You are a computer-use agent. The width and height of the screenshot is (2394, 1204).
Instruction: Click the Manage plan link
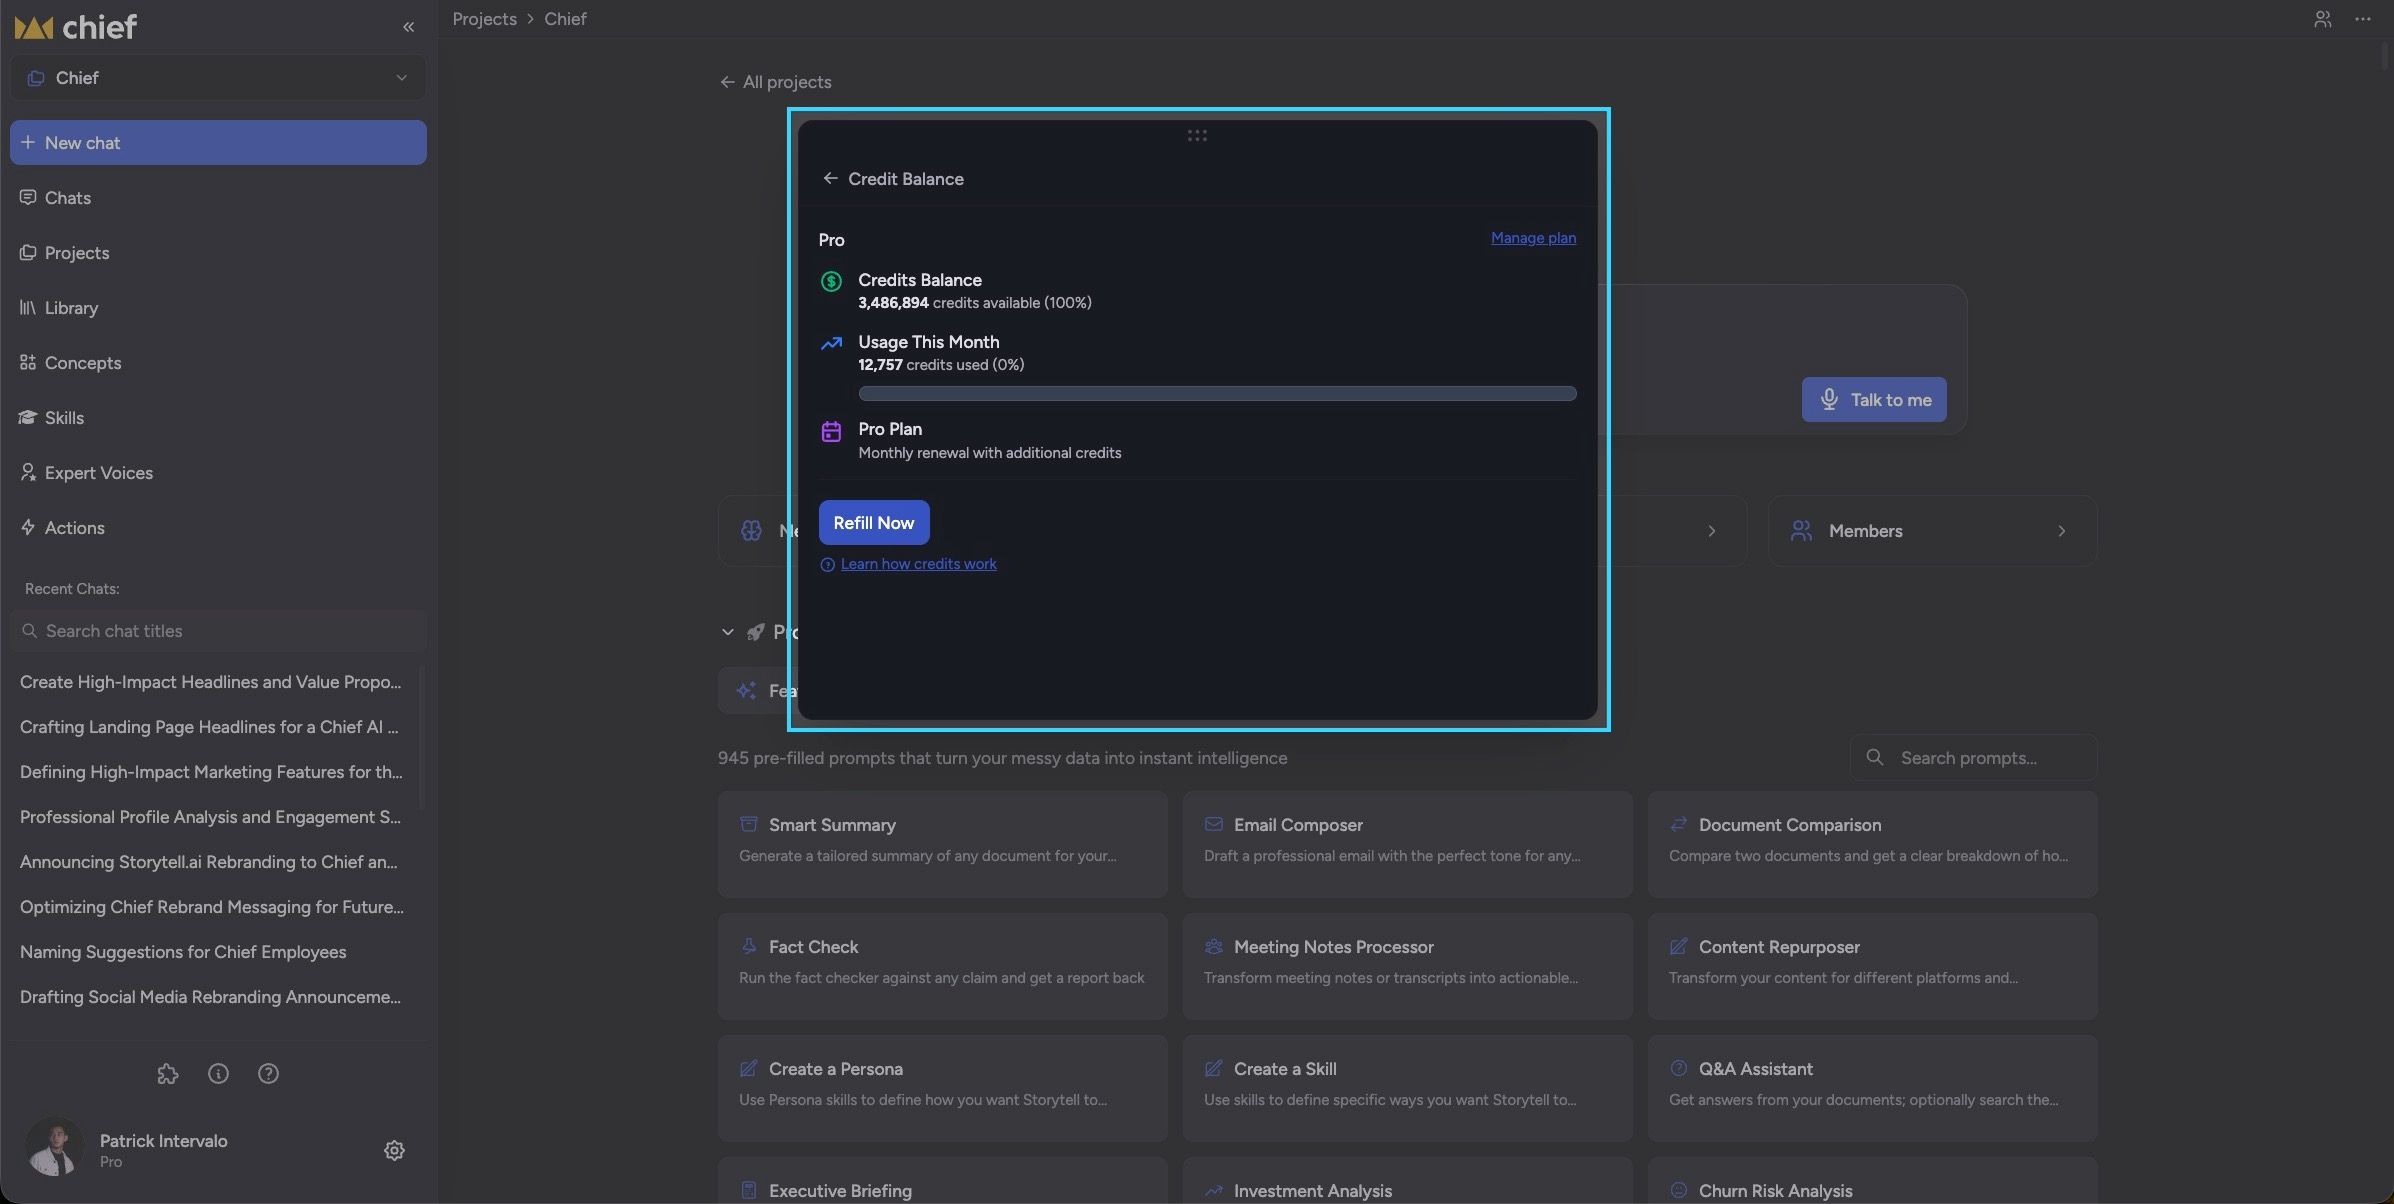click(x=1533, y=238)
